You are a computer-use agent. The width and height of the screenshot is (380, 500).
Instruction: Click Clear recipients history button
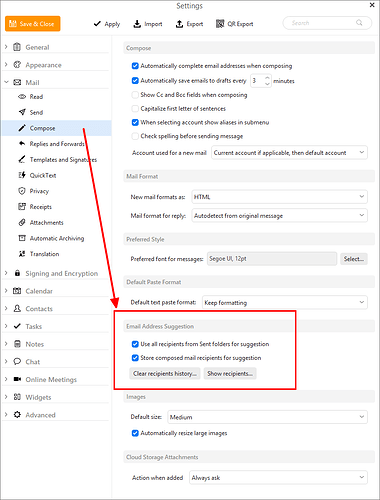[x=165, y=374]
